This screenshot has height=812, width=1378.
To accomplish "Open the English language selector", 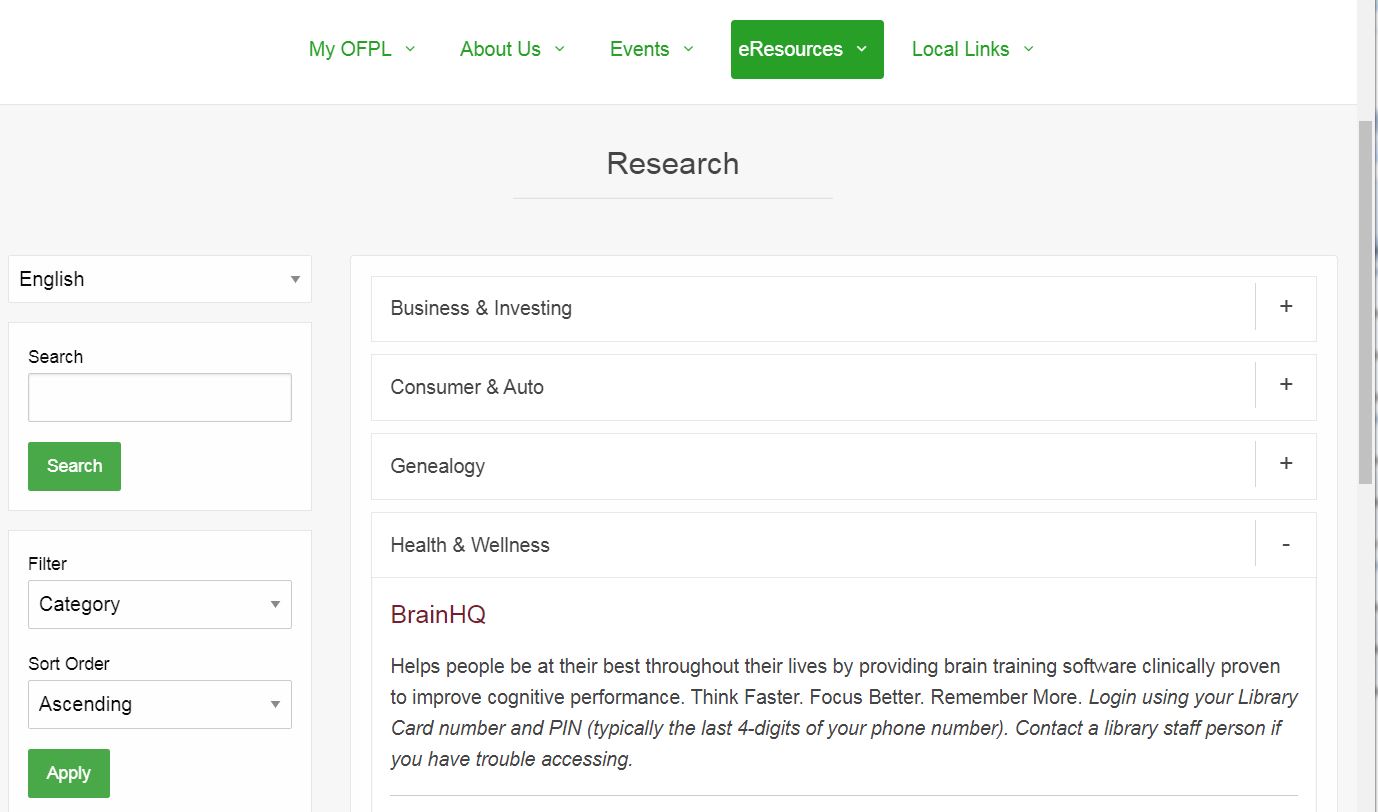I will 159,279.
